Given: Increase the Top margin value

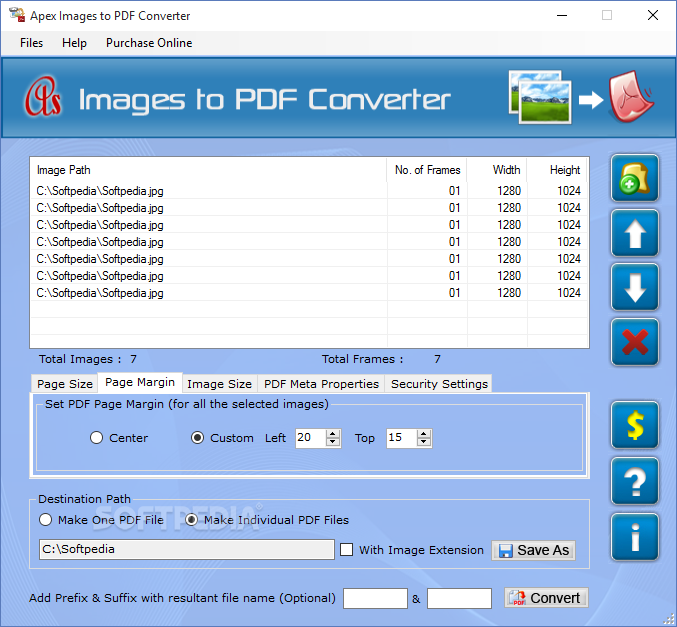Looking at the screenshot, I should point(424,434).
